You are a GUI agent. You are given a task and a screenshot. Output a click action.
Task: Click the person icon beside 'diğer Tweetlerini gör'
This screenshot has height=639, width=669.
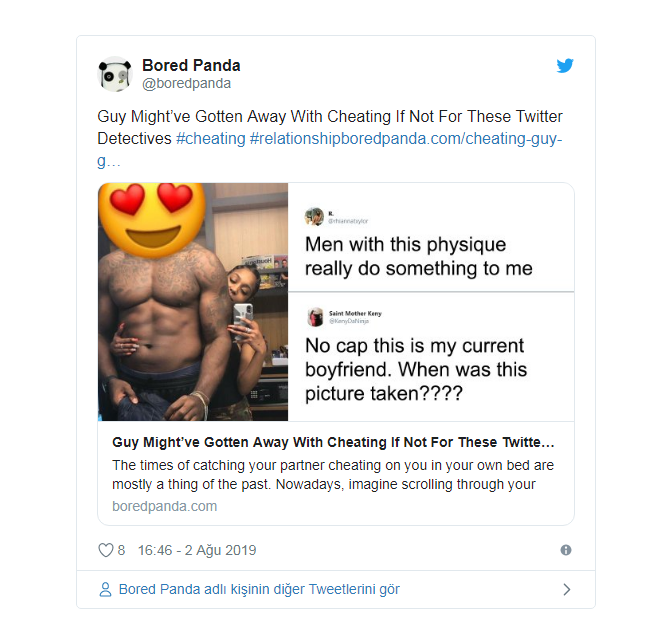[105, 590]
